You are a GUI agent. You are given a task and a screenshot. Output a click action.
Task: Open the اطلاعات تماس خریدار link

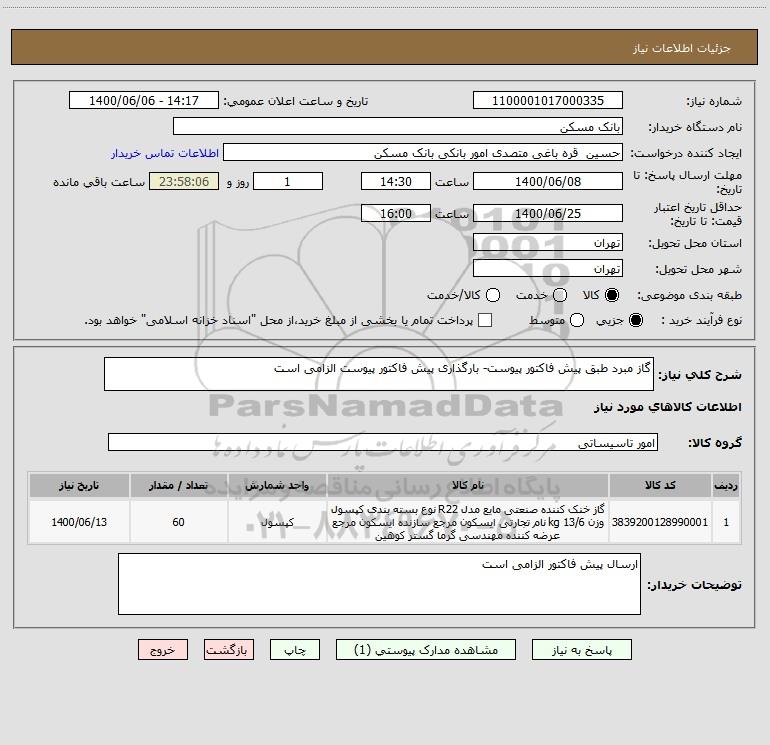(165, 153)
